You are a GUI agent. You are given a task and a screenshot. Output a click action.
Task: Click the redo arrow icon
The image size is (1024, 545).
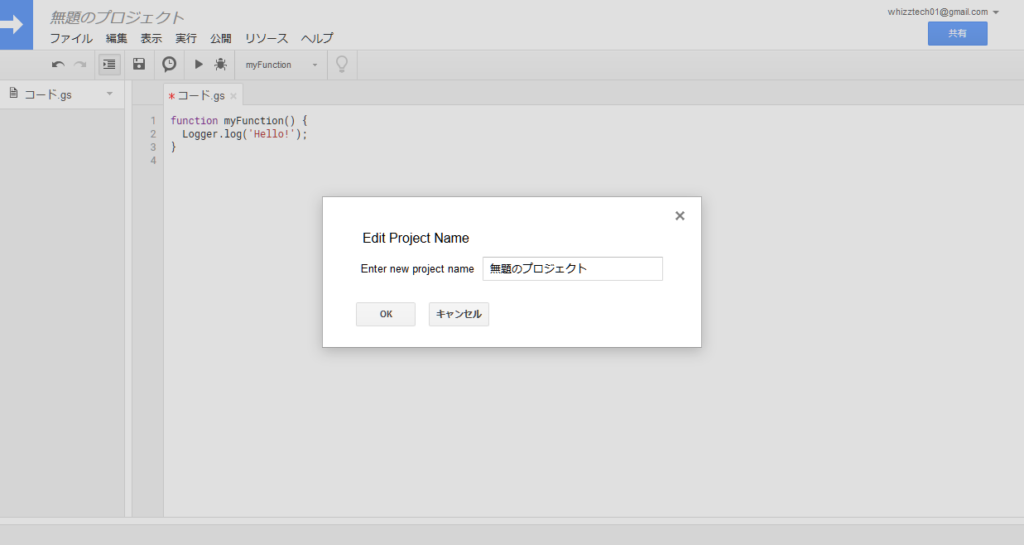click(80, 65)
